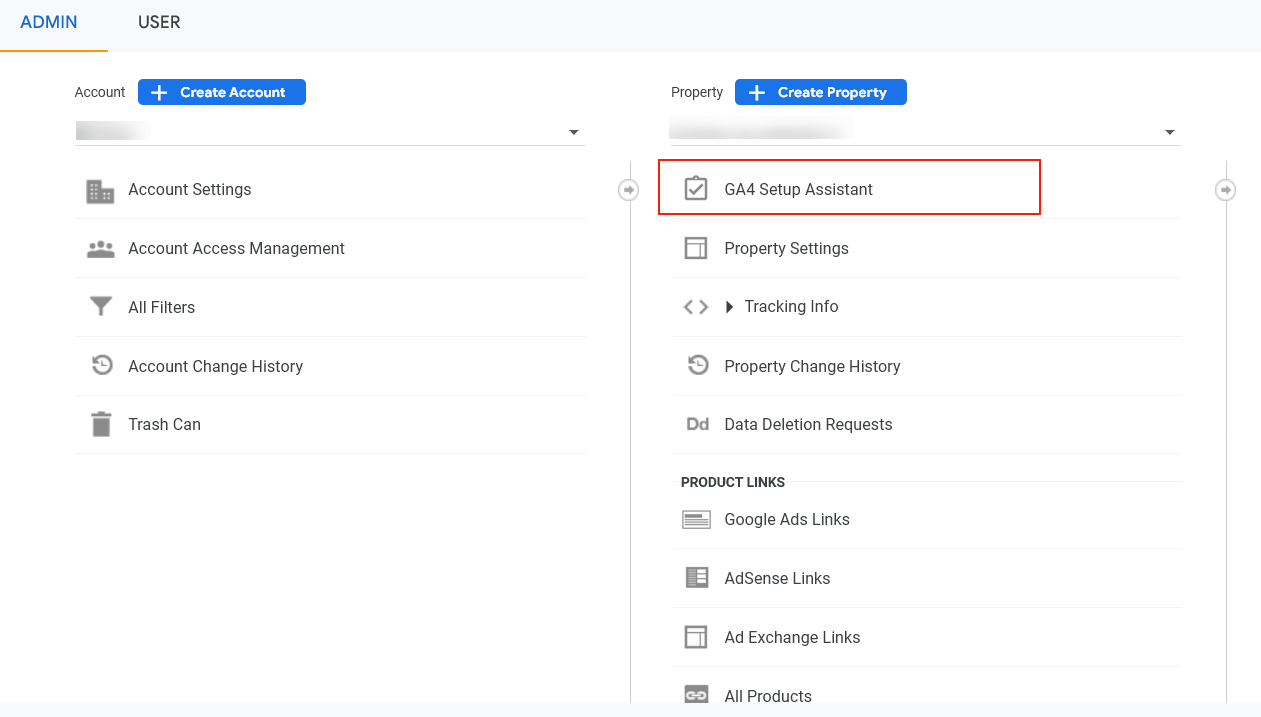Viewport: 1261px width, 717px height.
Task: Switch to the USER tab
Action: click(x=159, y=22)
